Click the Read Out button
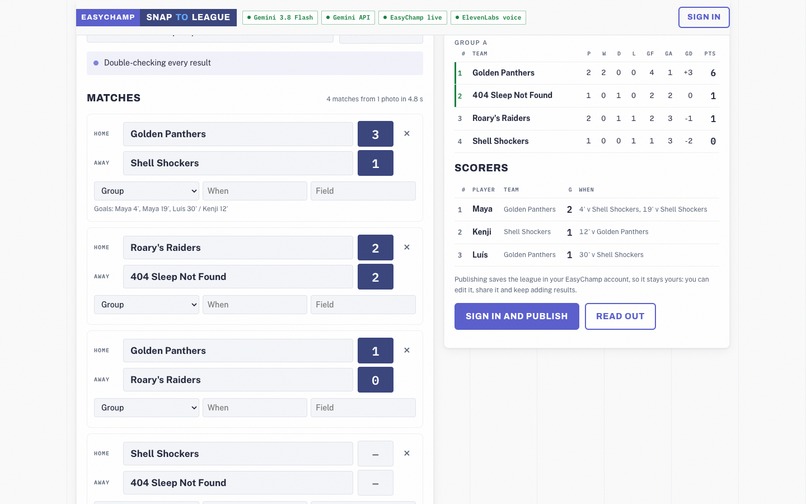Screen dimensions: 806x504 point(620,316)
